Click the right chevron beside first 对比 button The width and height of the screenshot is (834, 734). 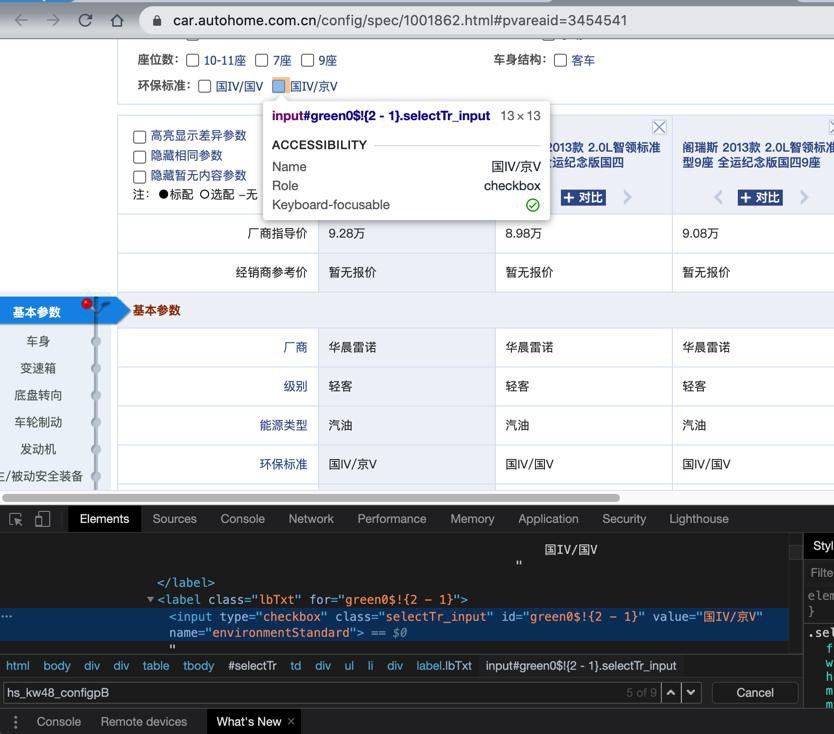[x=628, y=197]
